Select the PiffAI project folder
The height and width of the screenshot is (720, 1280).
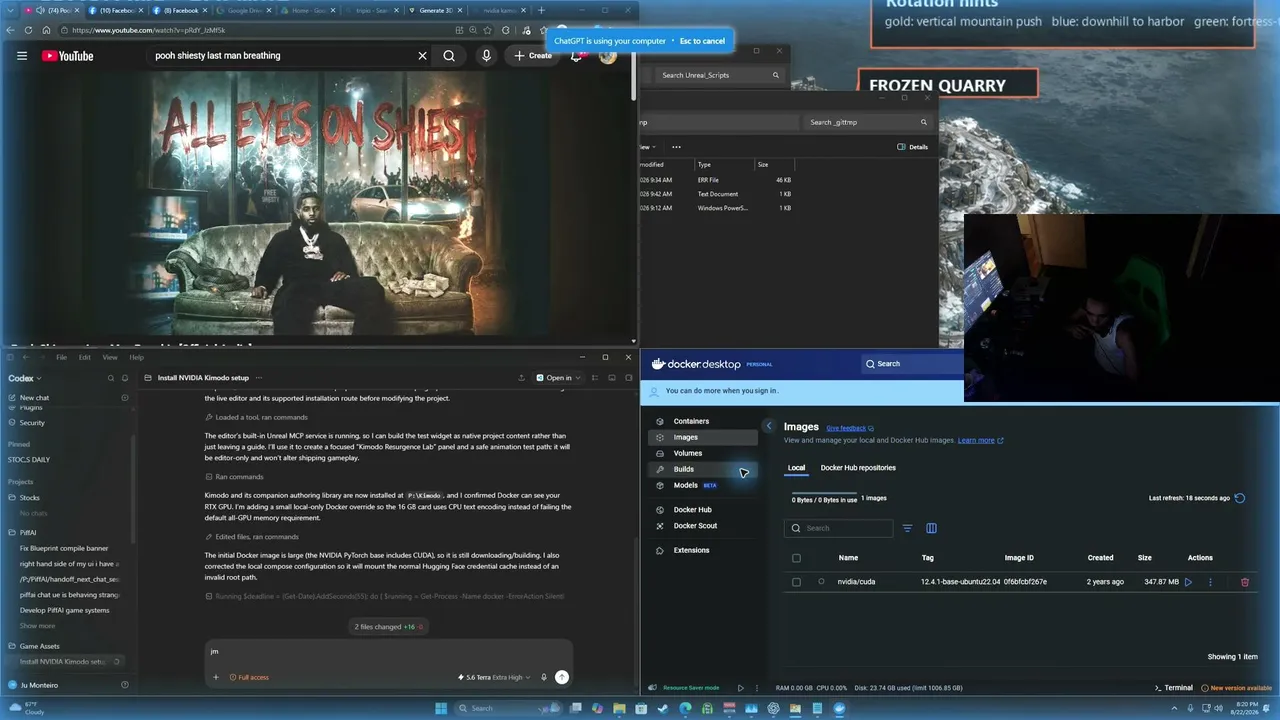(28, 533)
